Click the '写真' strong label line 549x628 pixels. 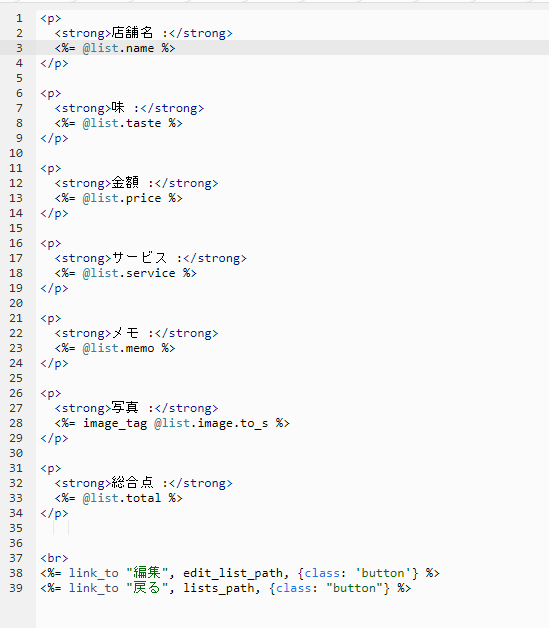pyautogui.click(x=137, y=408)
